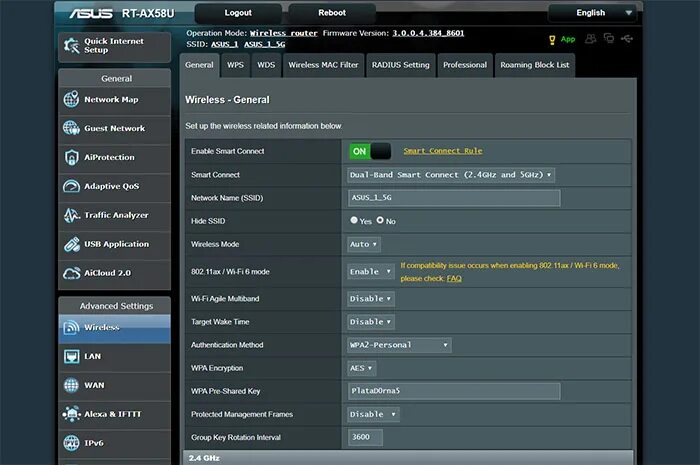
Task: Click the Wireless router operation mode link
Action: [283, 33]
